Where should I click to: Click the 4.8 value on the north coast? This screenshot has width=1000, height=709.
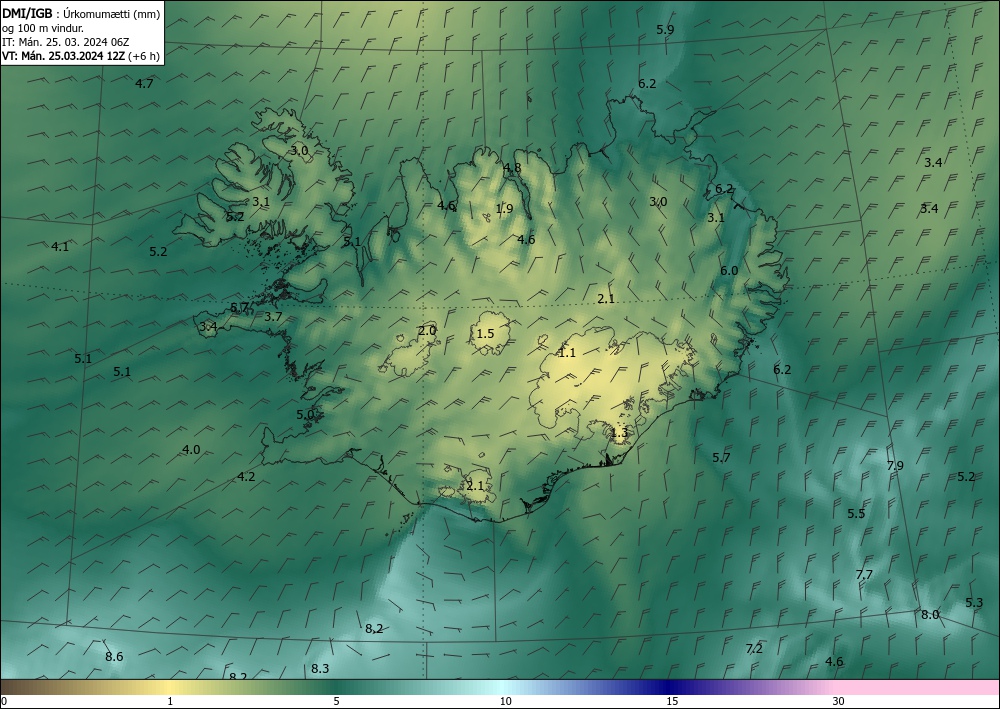pos(512,168)
